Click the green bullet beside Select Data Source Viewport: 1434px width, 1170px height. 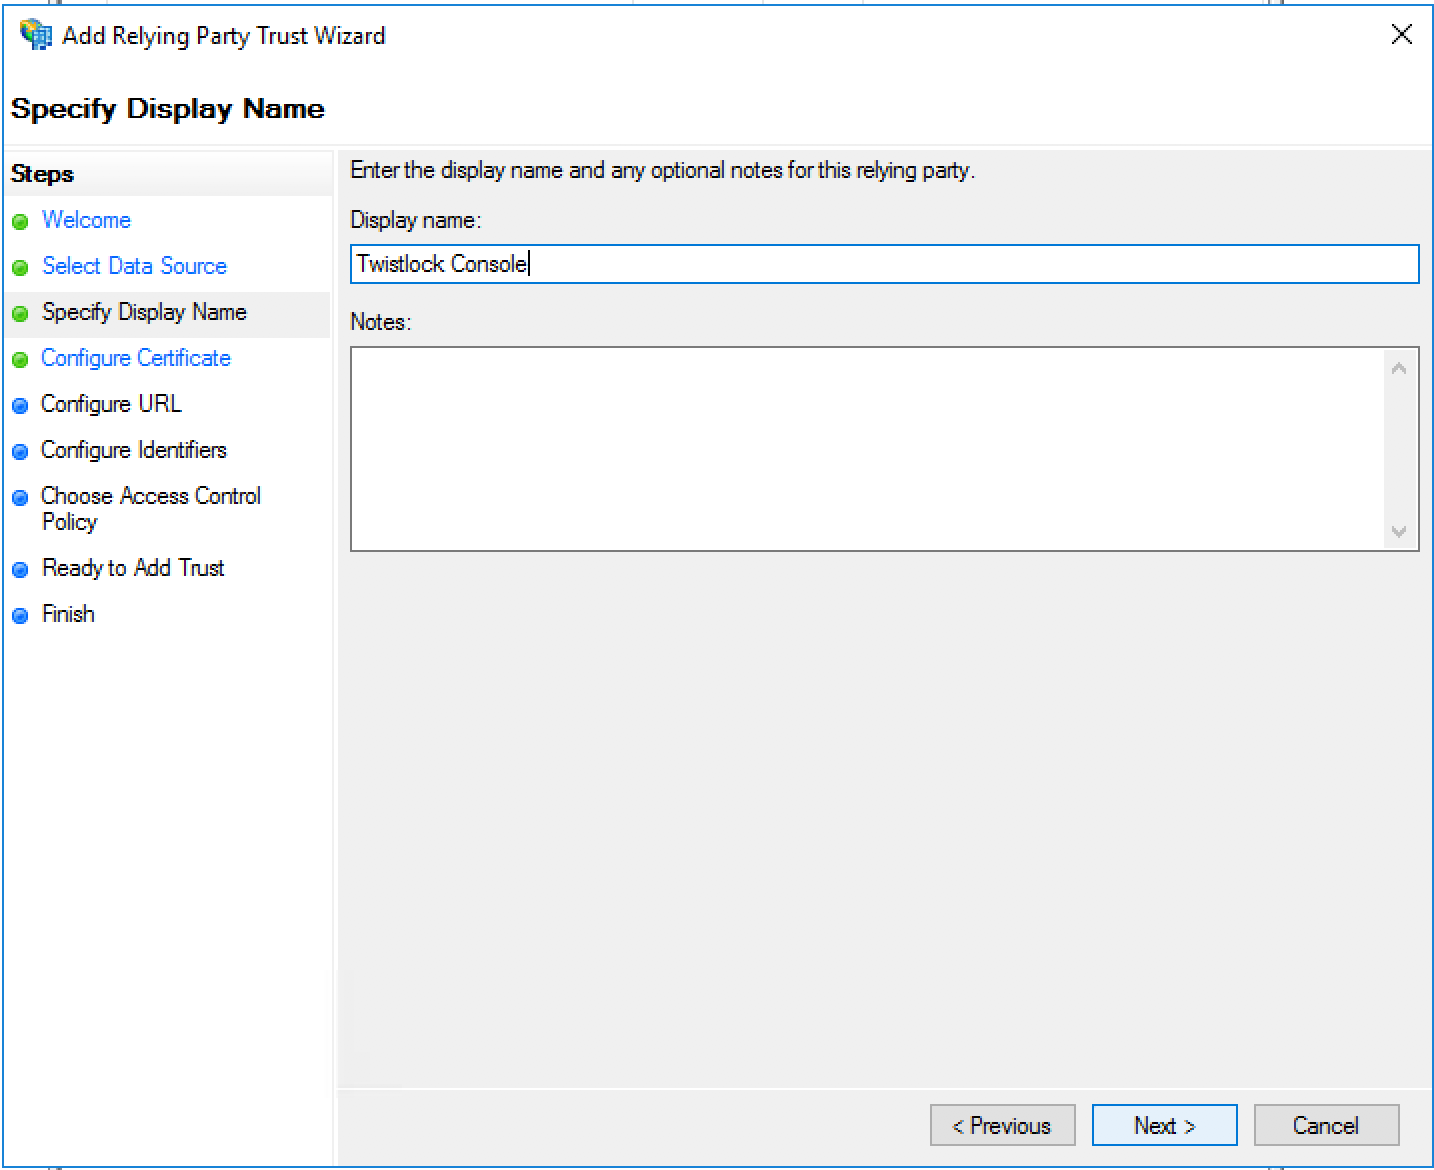coord(20,268)
